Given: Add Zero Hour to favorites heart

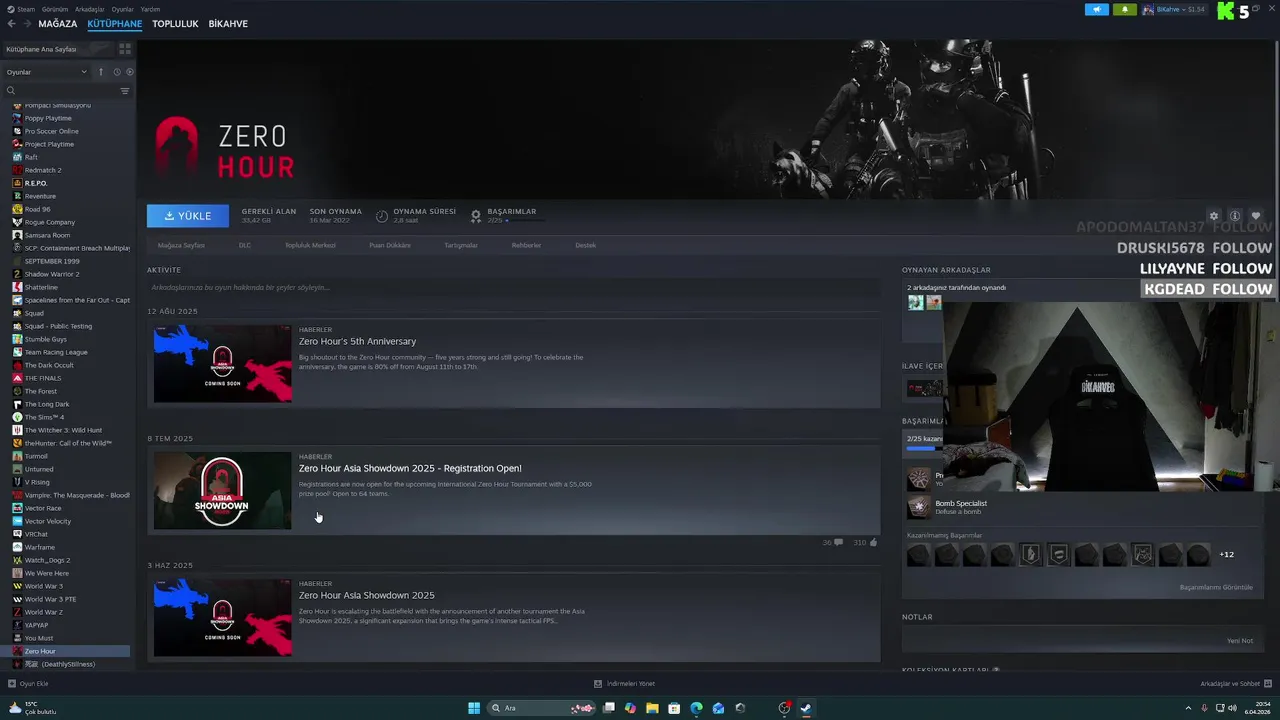Looking at the screenshot, I should pyautogui.click(x=1256, y=216).
